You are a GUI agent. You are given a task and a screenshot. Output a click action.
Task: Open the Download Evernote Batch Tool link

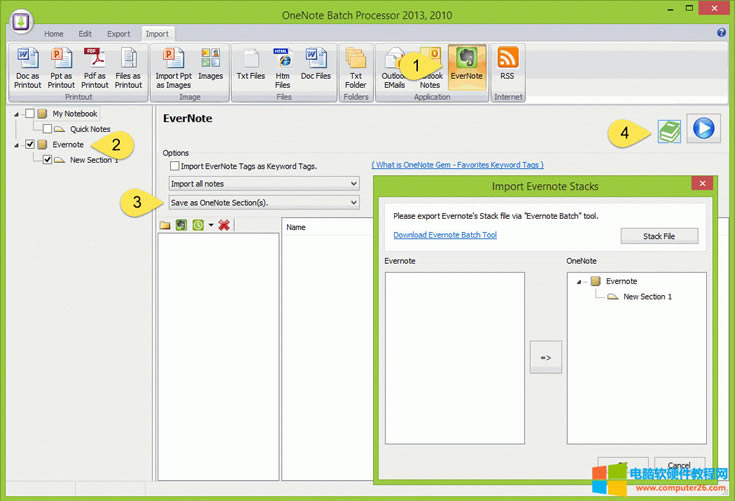pyautogui.click(x=445, y=235)
